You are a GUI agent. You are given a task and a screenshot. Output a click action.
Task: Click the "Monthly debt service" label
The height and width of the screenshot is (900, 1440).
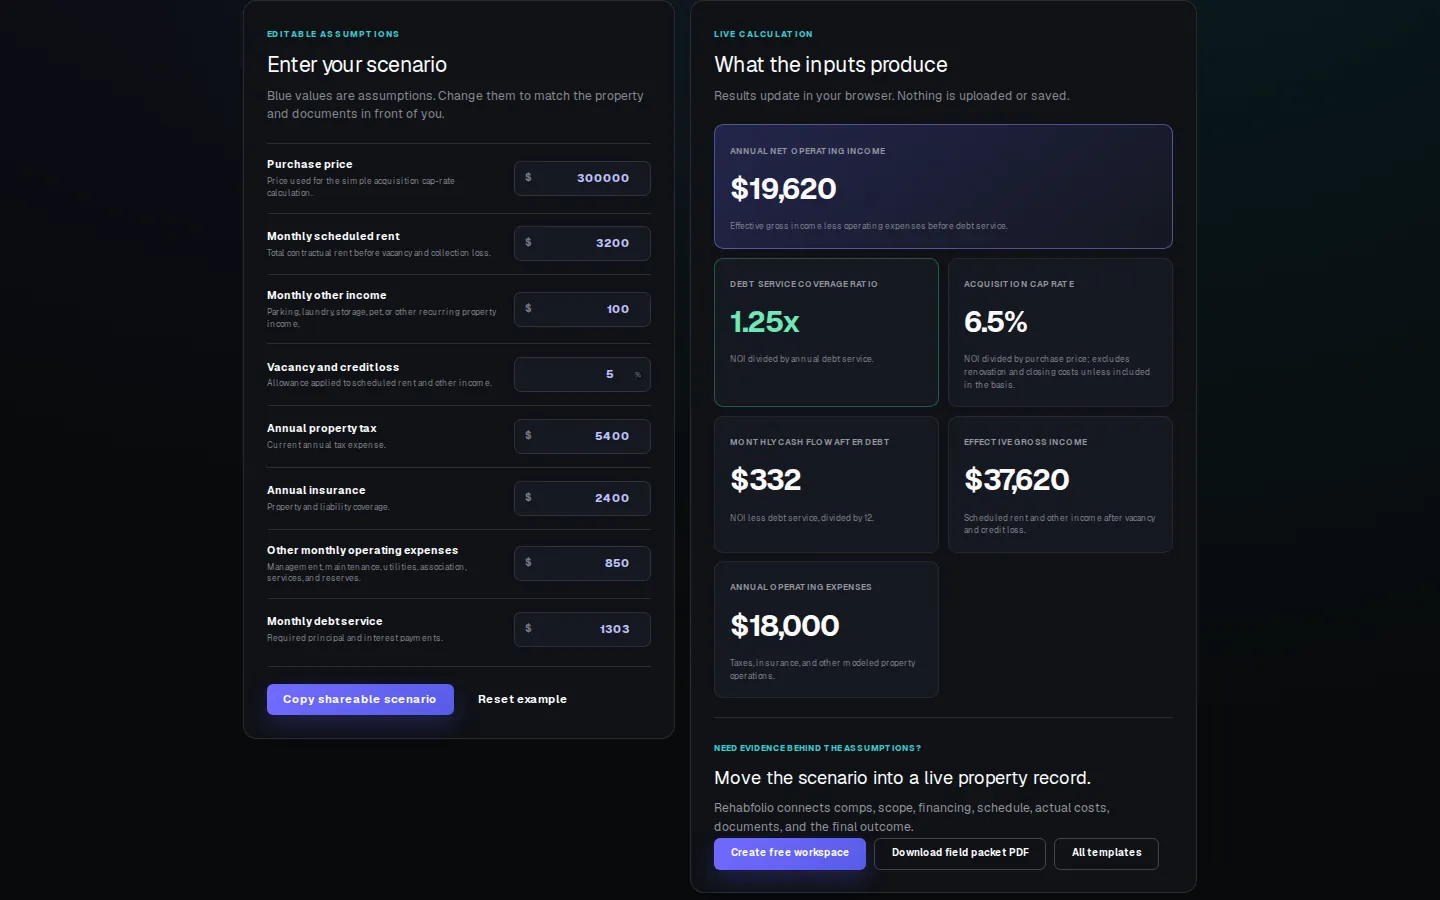click(x=325, y=621)
